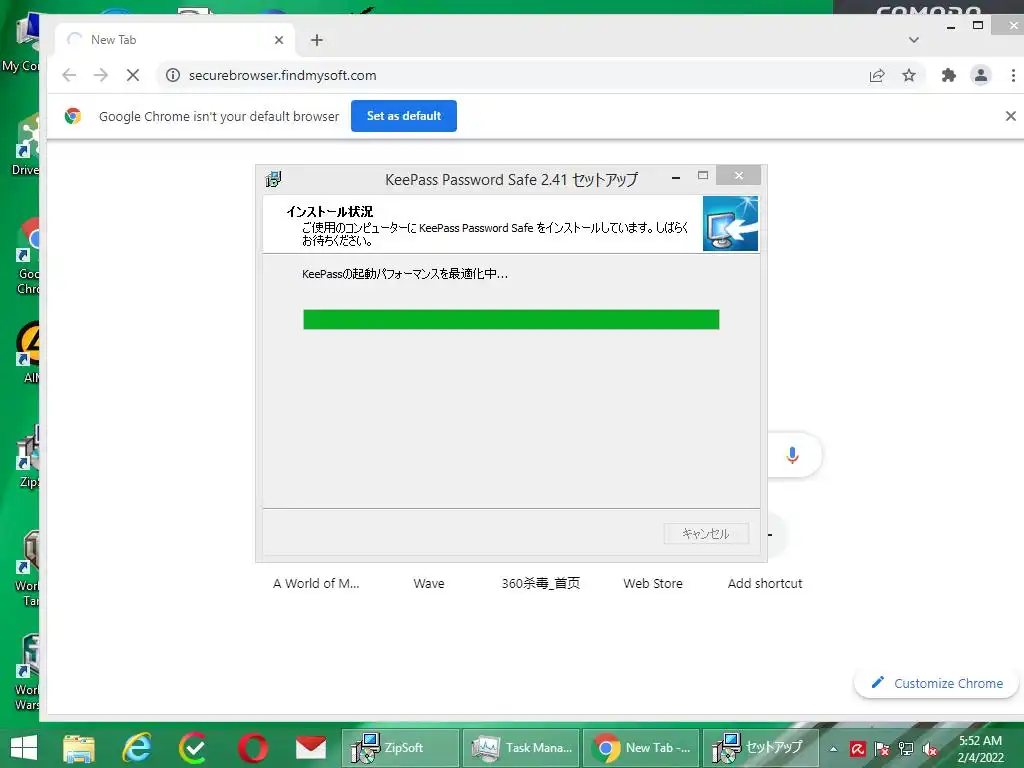Click the キャンセル button in KeePass setup

coord(706,534)
